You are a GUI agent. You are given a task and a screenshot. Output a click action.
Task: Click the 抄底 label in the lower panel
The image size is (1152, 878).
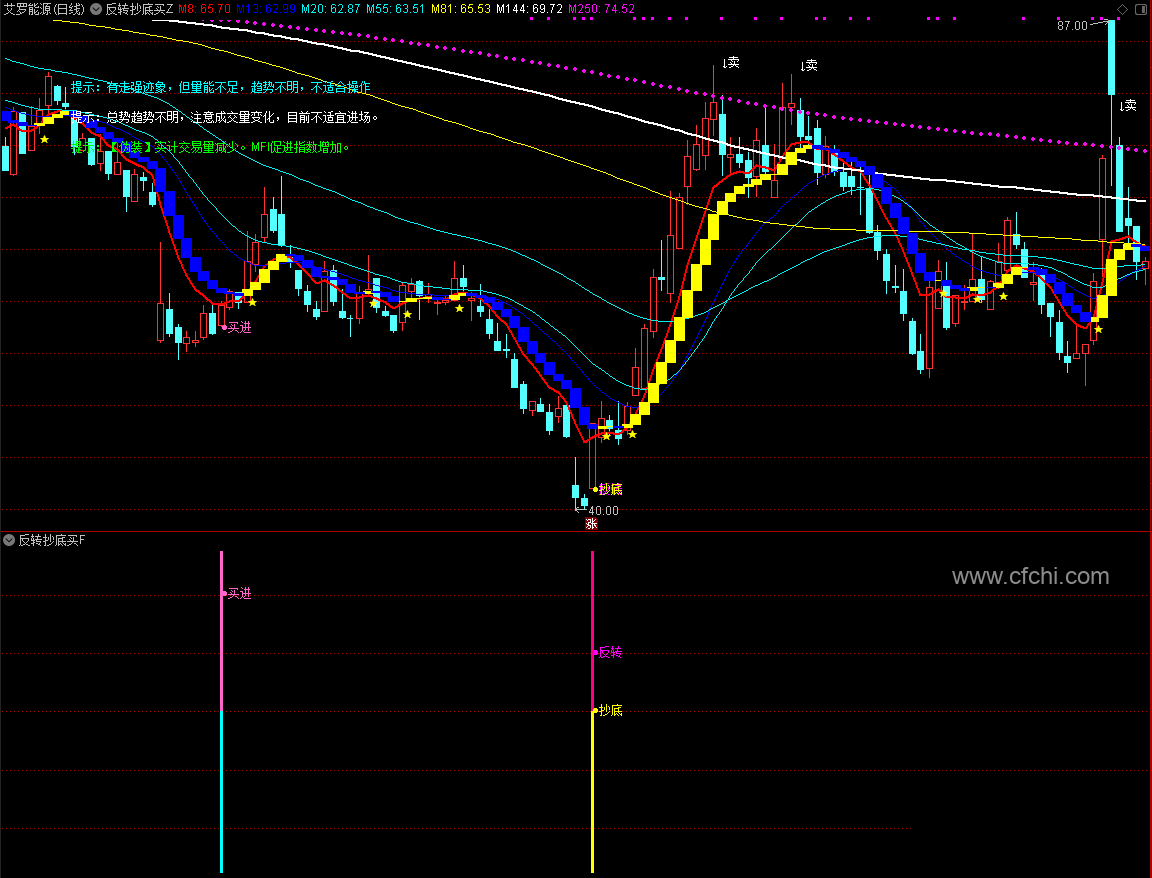610,710
